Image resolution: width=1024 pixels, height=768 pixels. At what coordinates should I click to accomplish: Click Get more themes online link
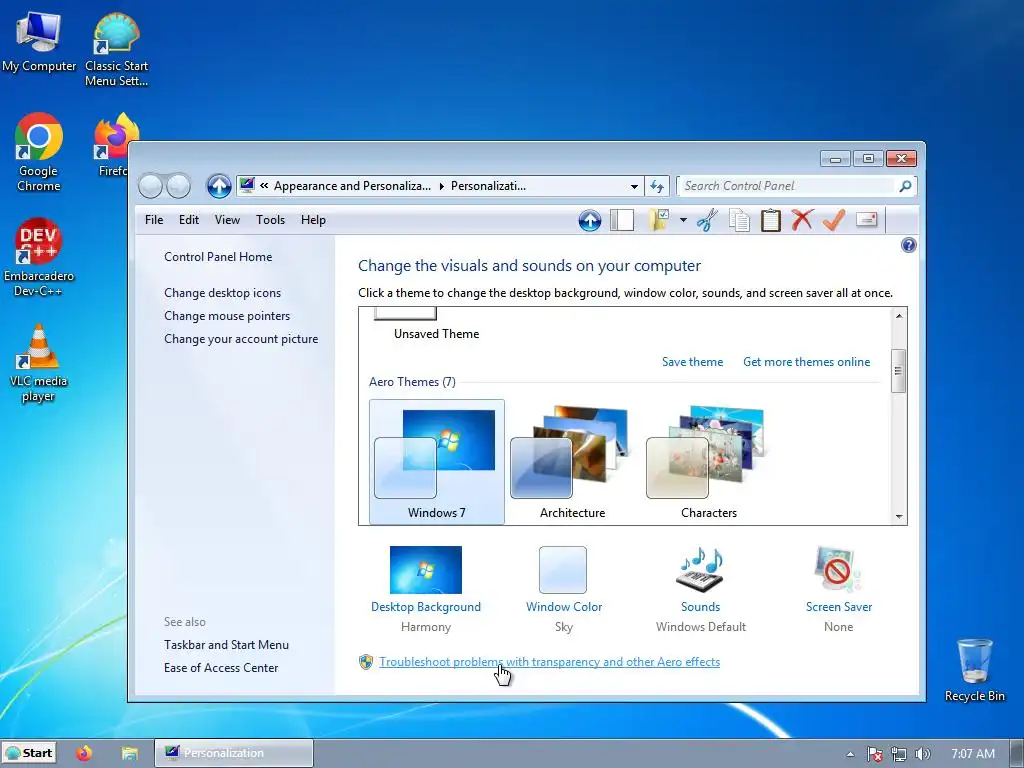tap(807, 362)
